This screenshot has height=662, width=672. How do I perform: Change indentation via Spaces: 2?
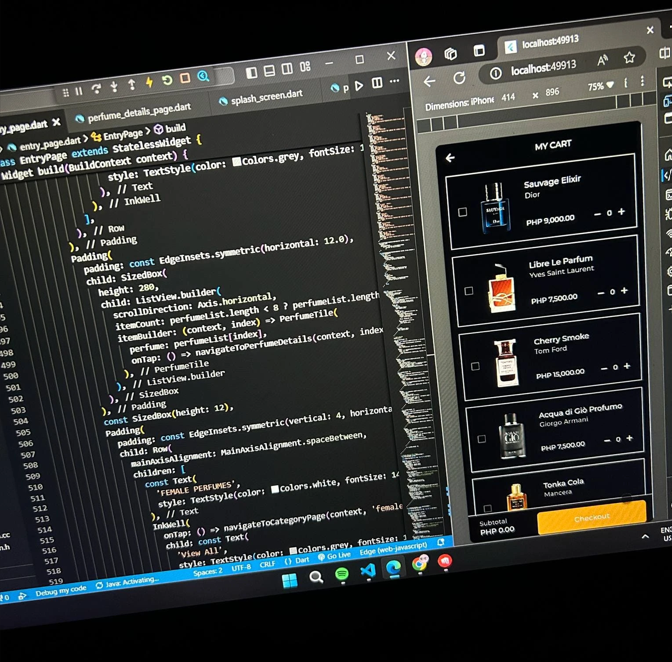(208, 572)
